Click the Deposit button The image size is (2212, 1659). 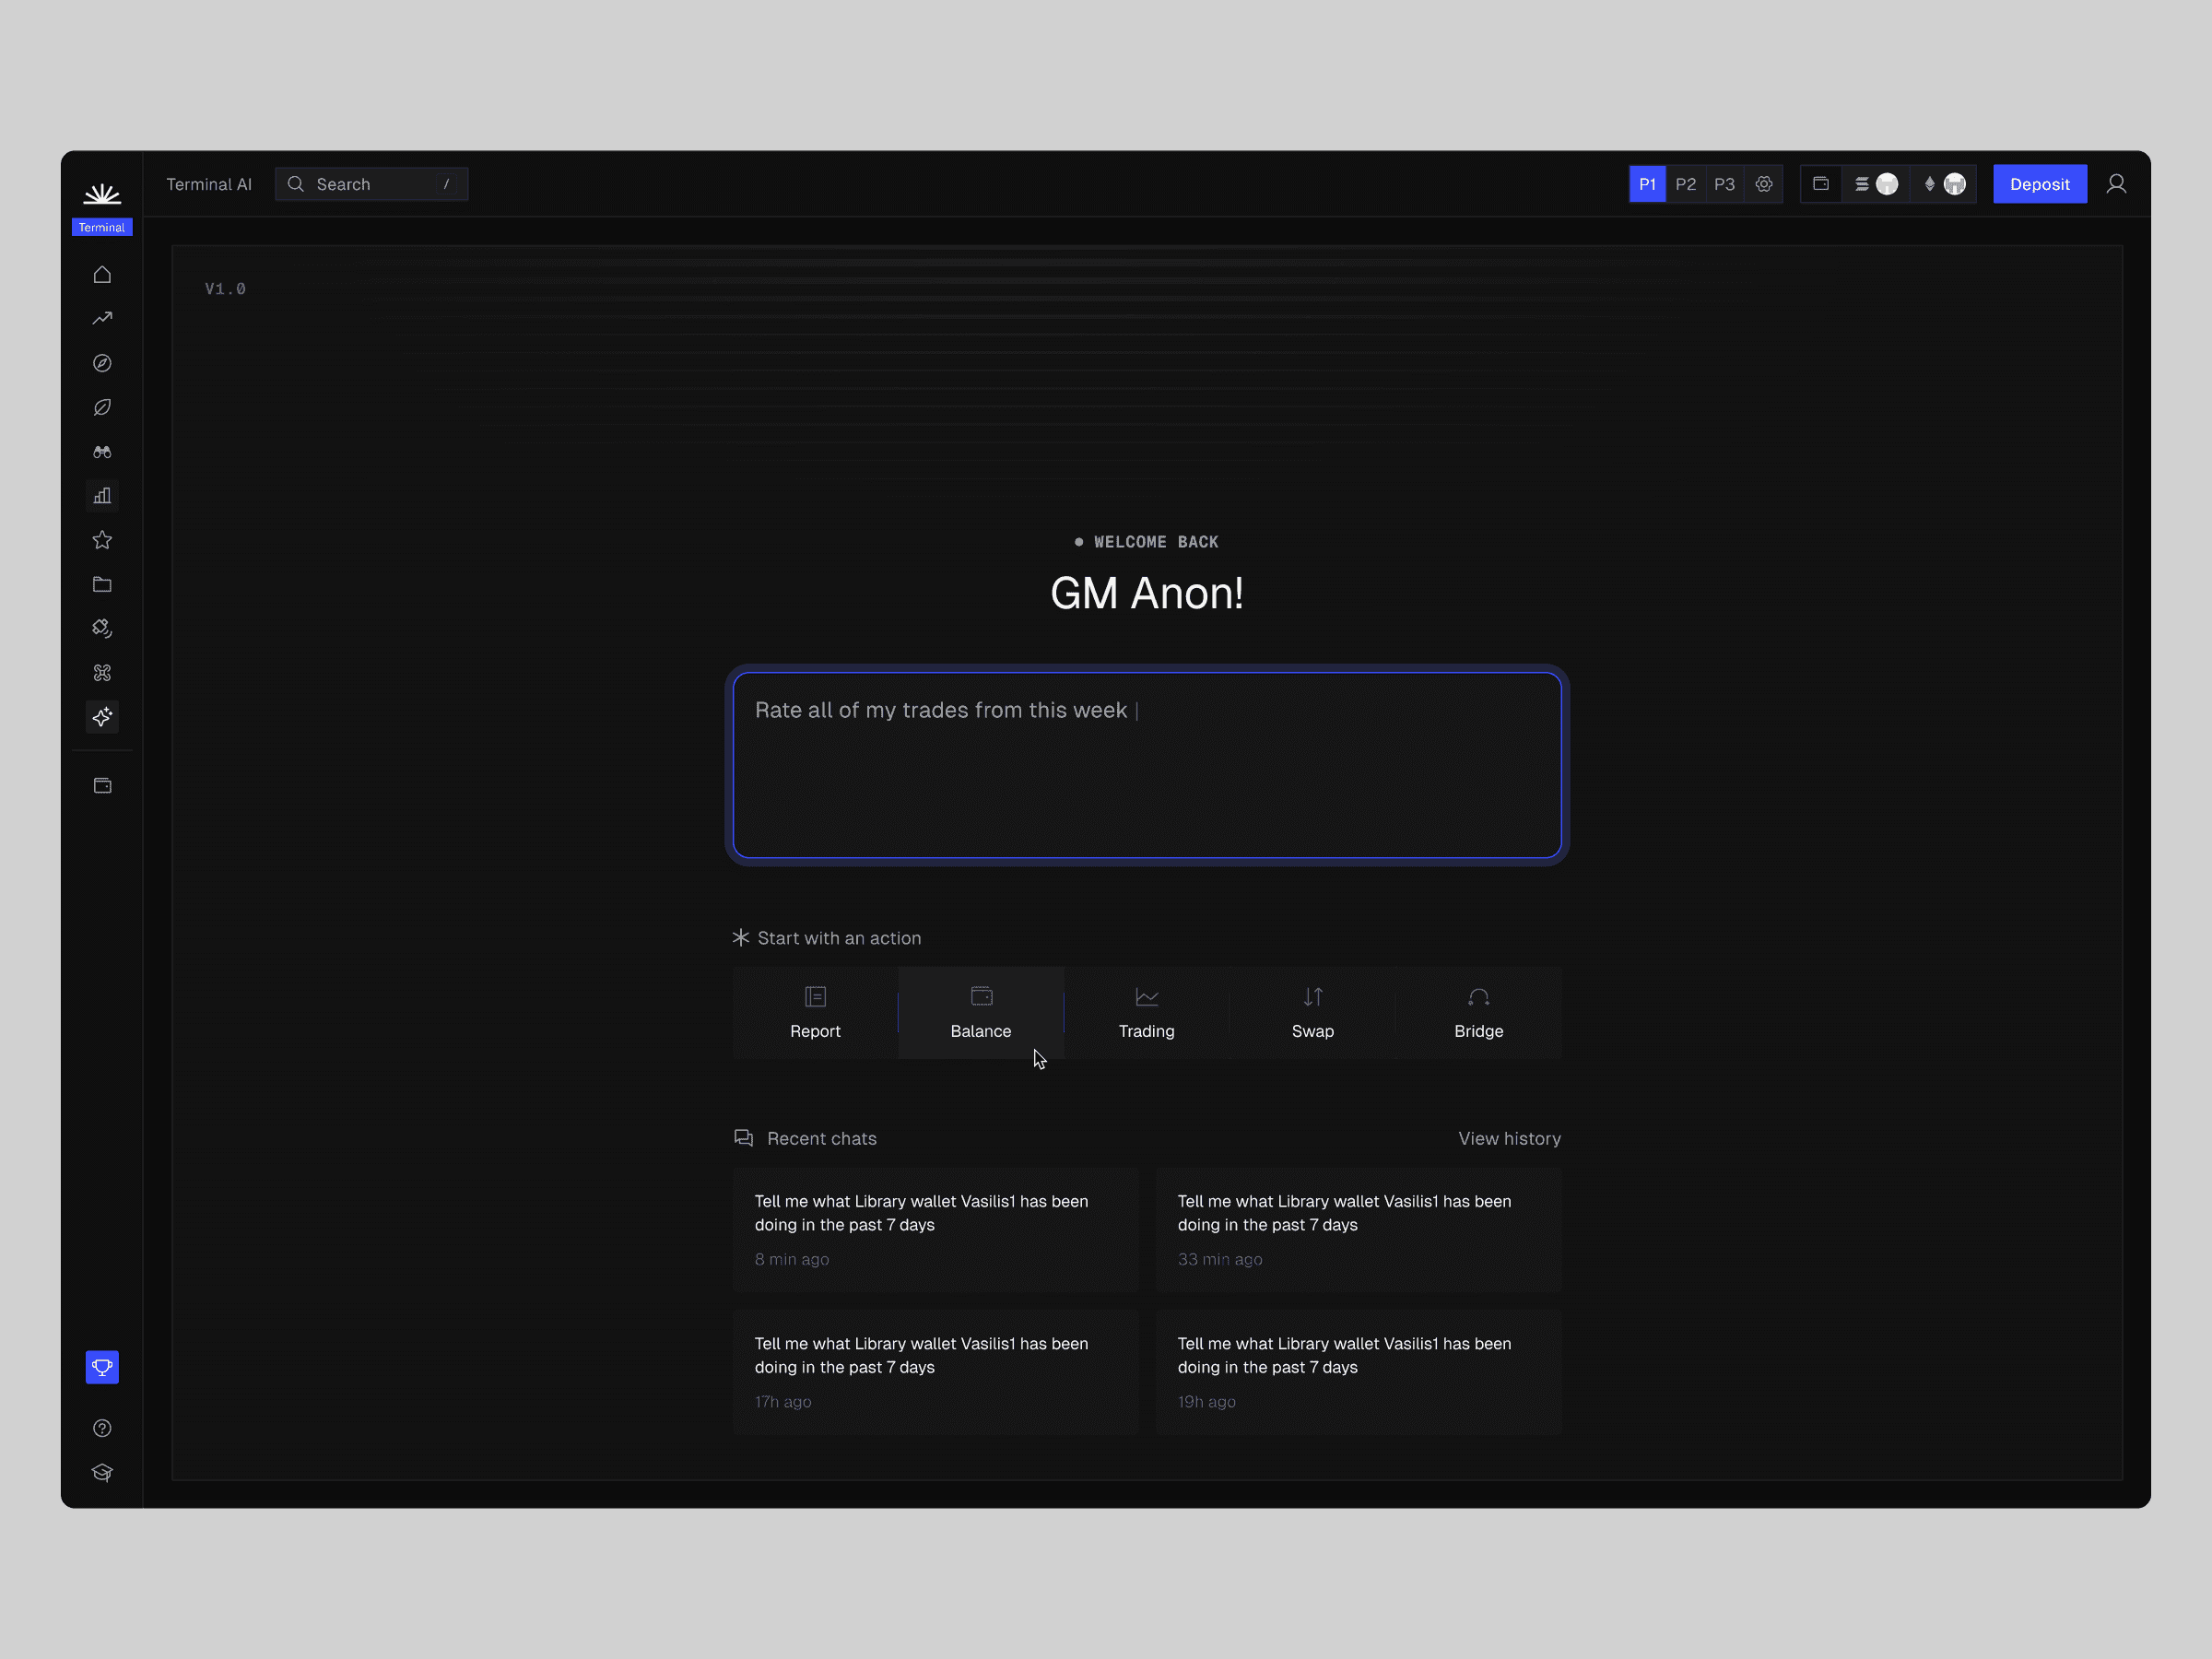(x=2039, y=184)
